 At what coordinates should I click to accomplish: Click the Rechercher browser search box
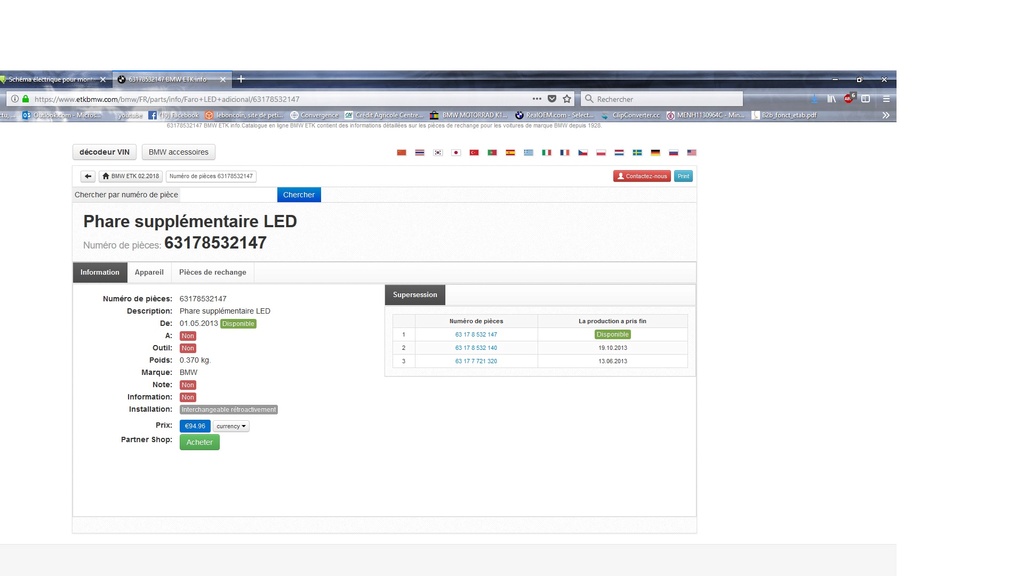point(662,99)
